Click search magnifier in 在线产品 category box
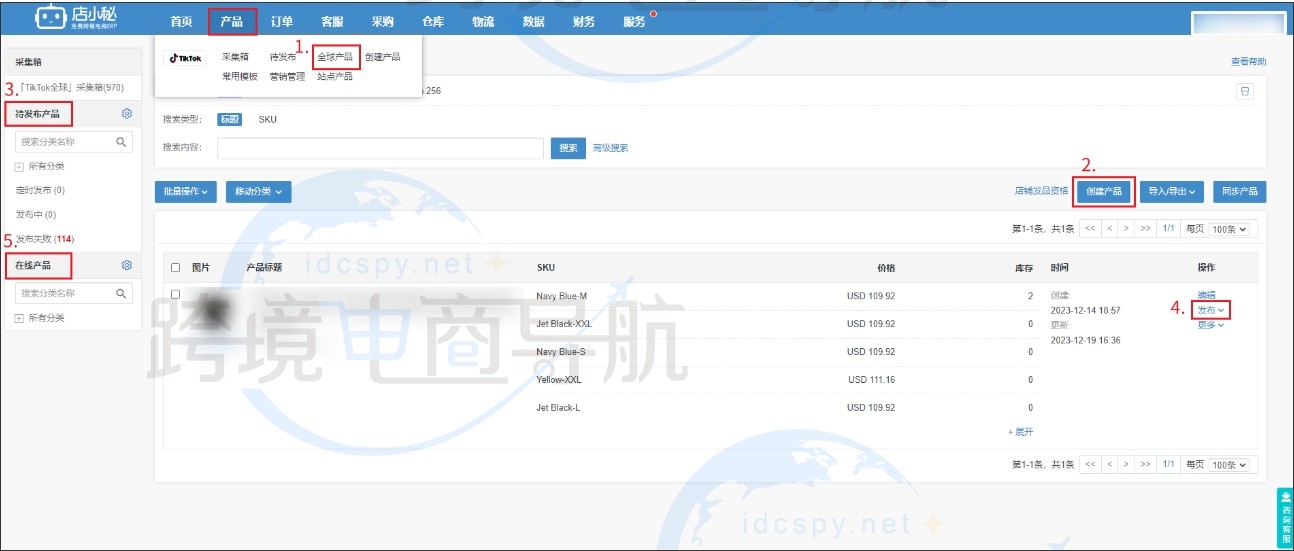 click(122, 293)
